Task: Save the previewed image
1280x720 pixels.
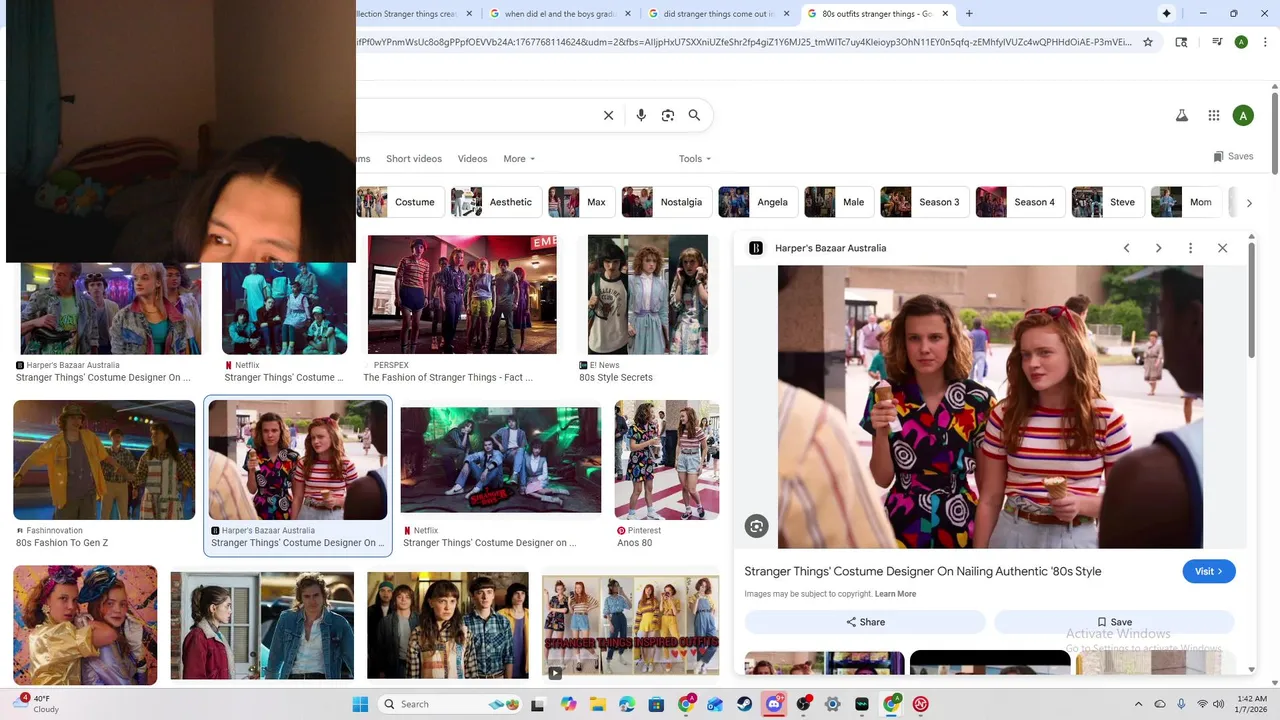Action: click(1114, 622)
